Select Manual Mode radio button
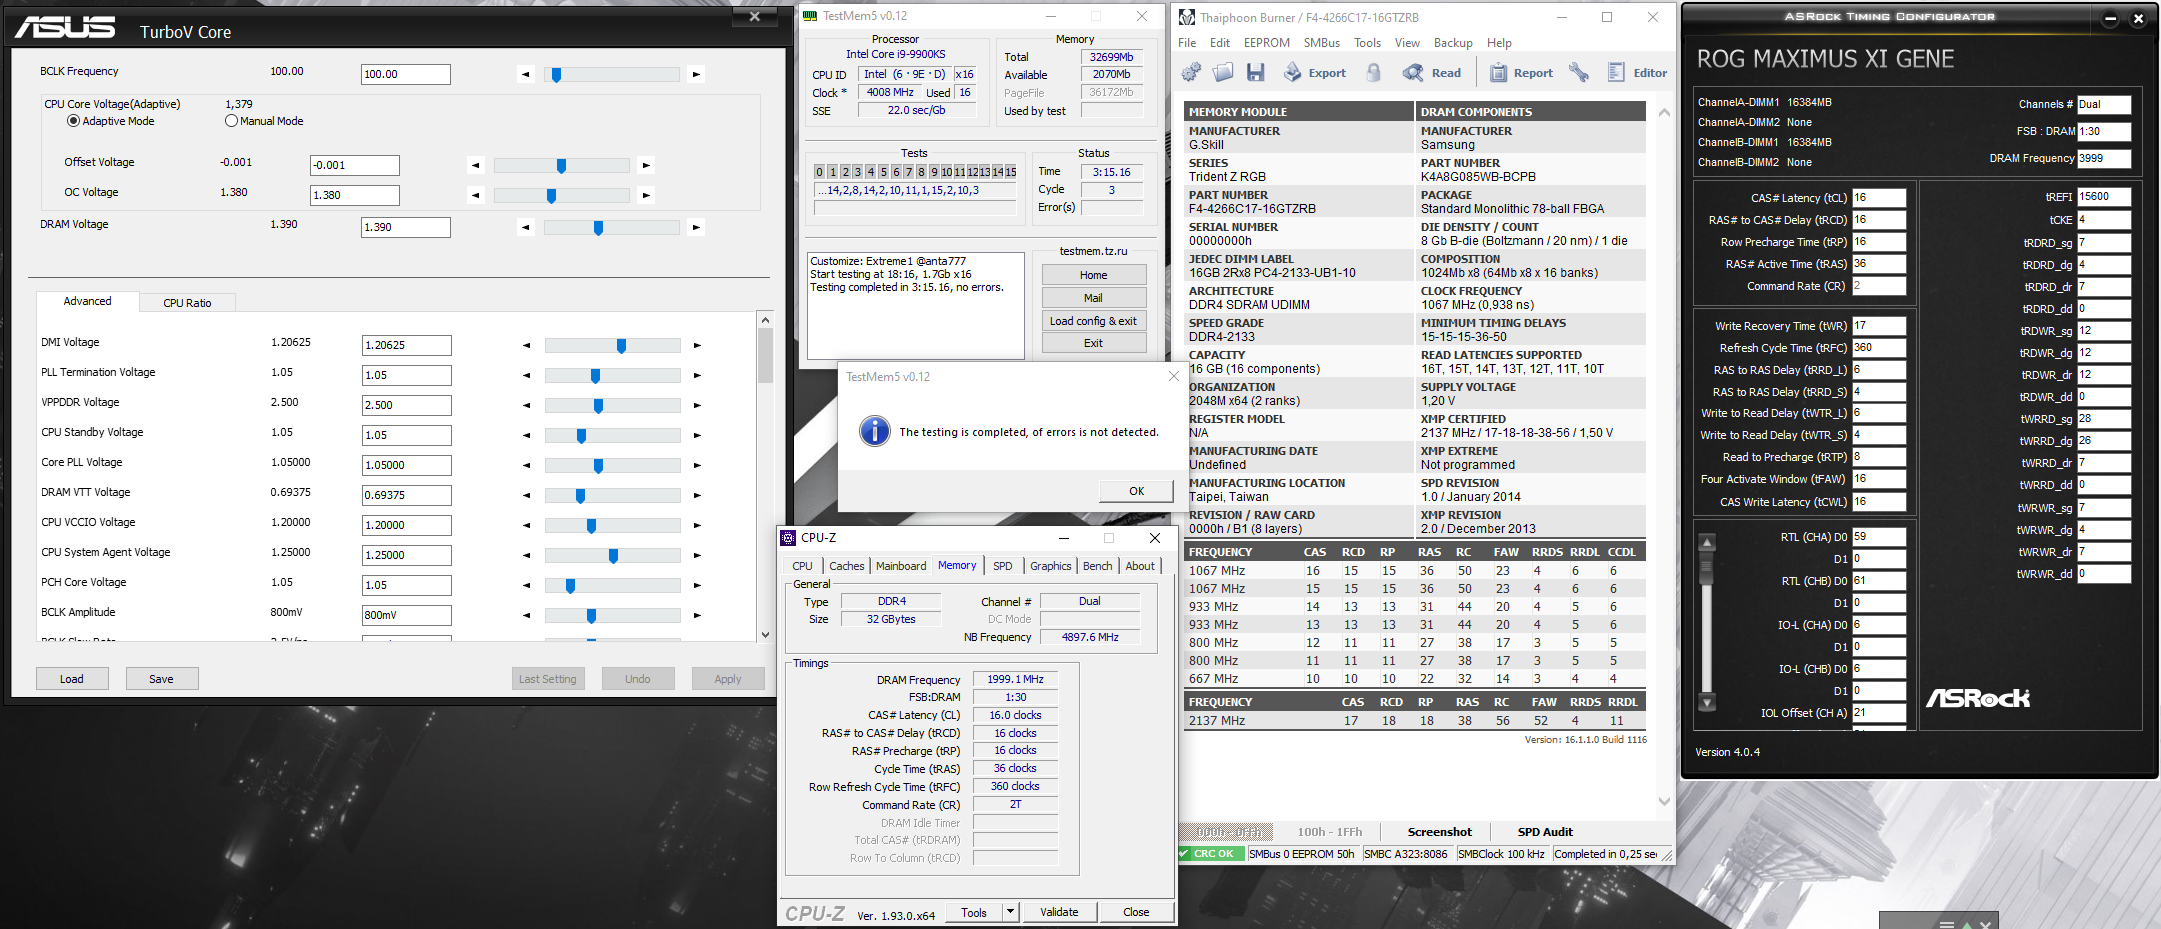2161x929 pixels. click(x=232, y=121)
